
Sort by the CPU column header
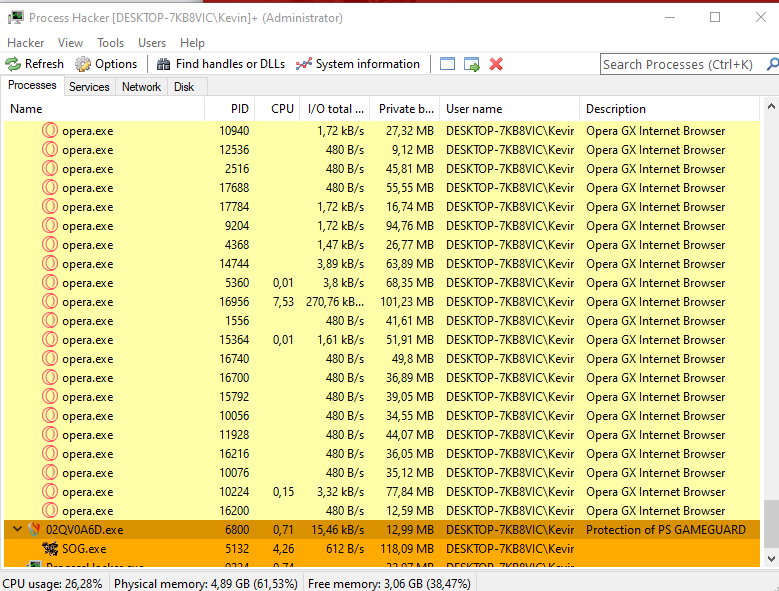pos(277,109)
